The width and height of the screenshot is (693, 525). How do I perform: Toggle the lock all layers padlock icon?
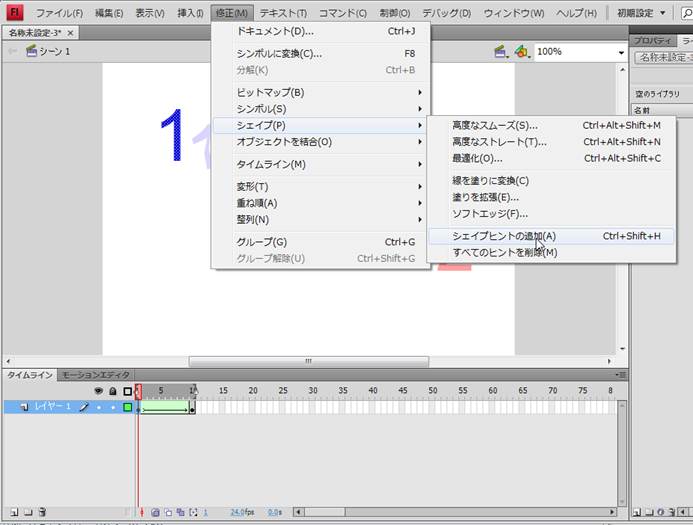113,391
